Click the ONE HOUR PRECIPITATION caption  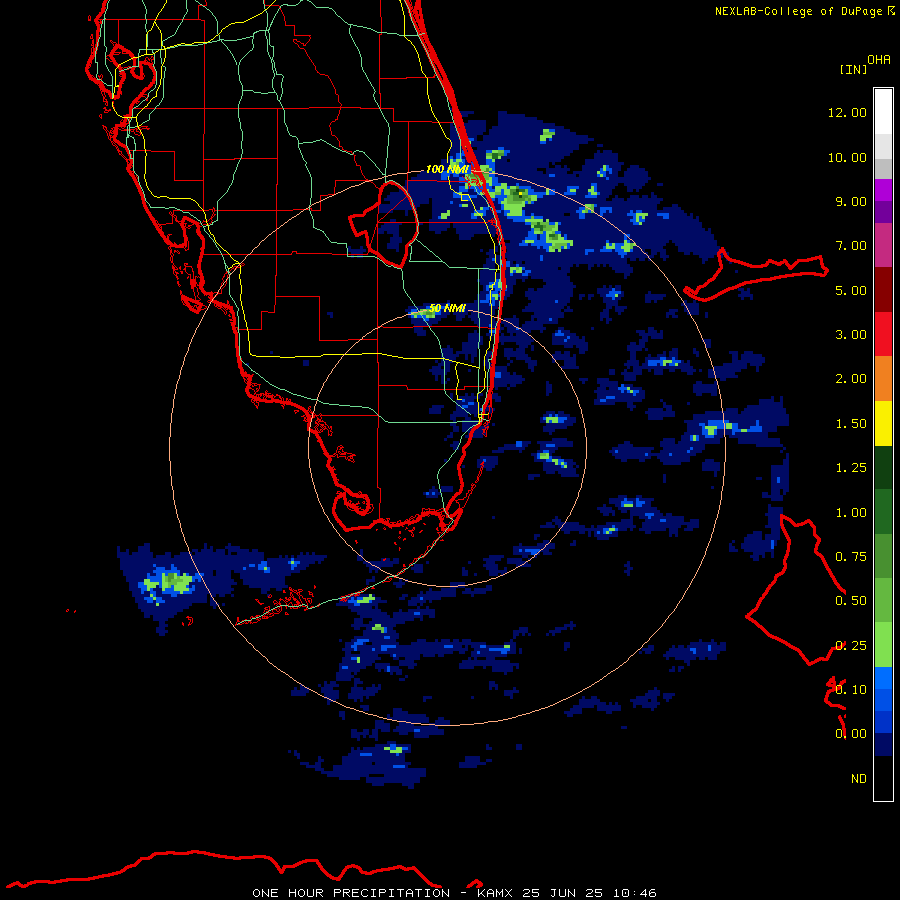point(351,893)
